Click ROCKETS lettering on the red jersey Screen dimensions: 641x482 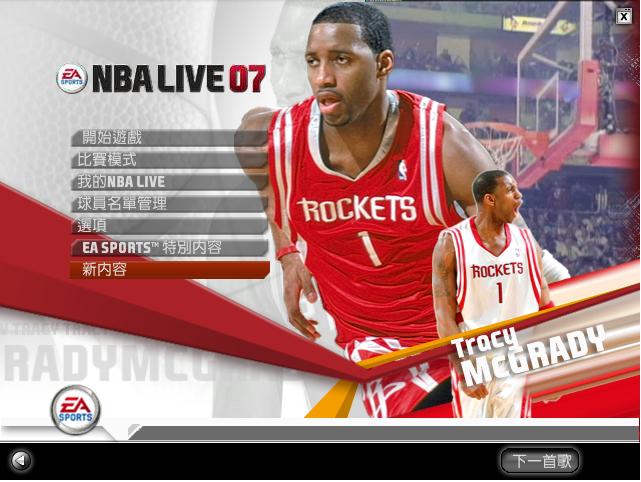[x=357, y=209]
